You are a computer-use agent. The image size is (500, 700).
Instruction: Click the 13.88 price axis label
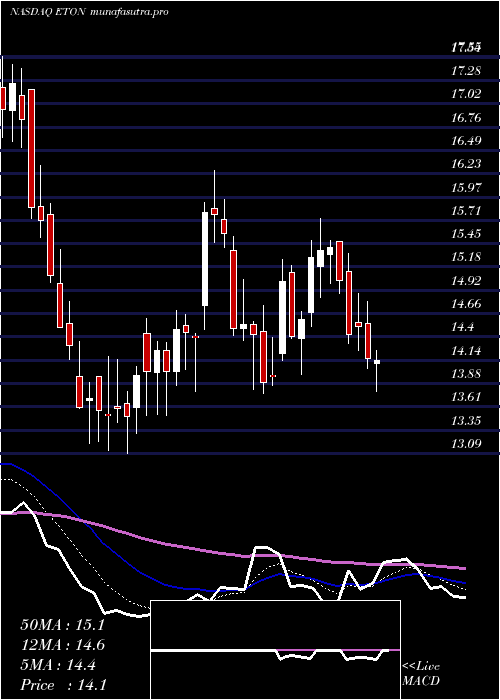[x=466, y=374]
